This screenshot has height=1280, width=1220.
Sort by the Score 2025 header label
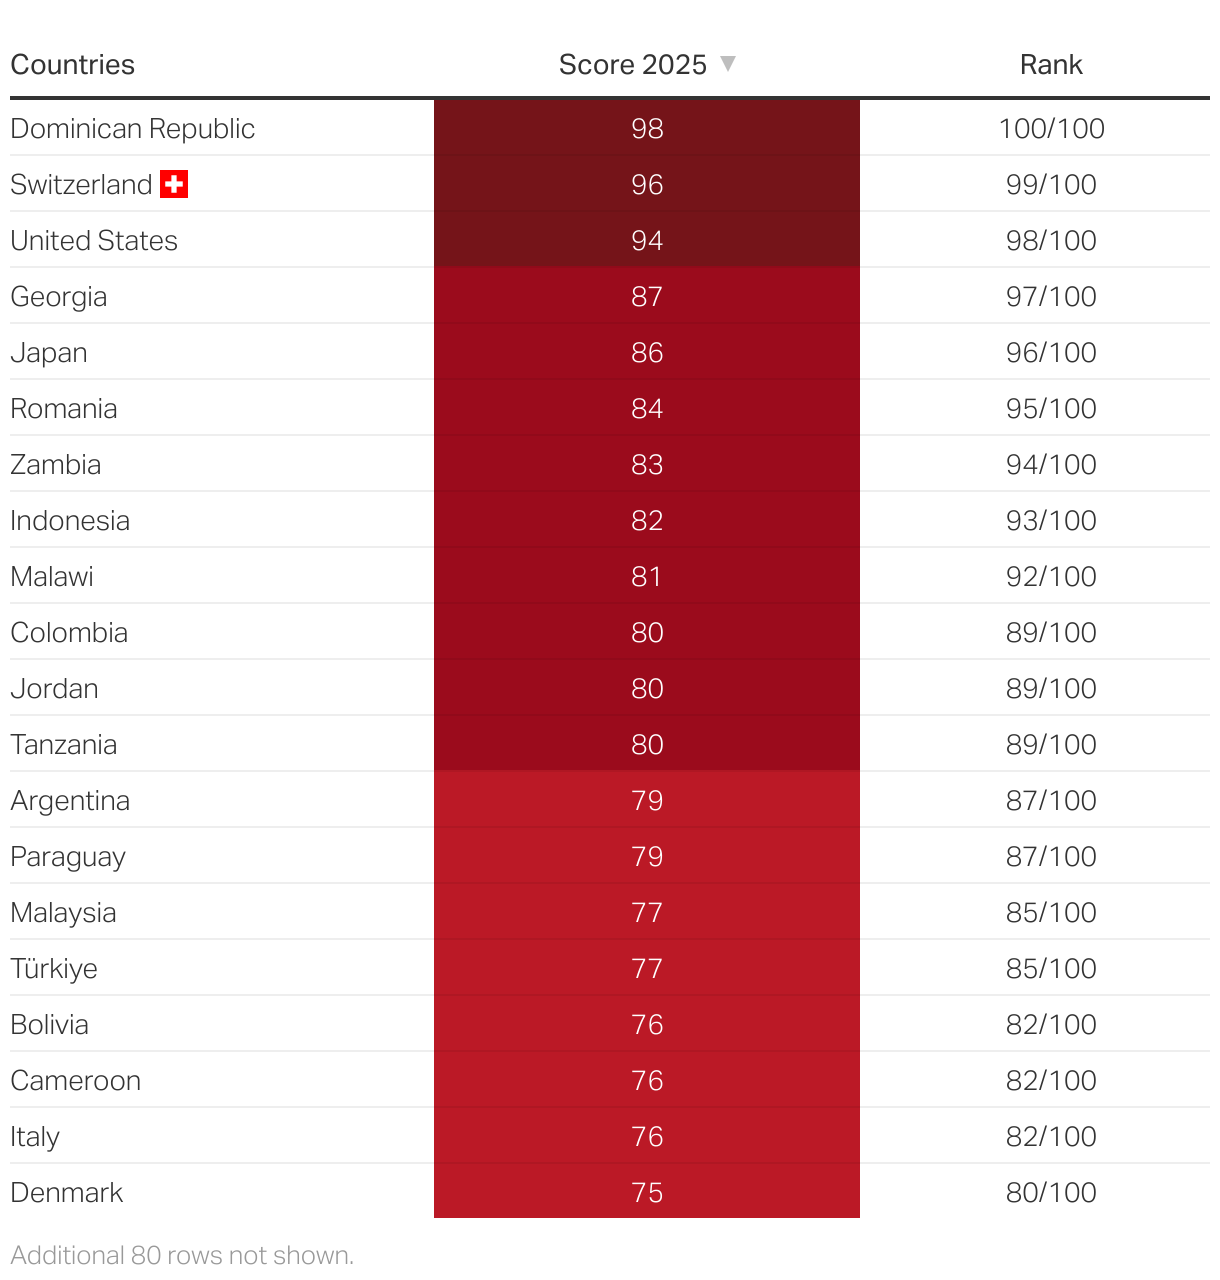(x=632, y=65)
